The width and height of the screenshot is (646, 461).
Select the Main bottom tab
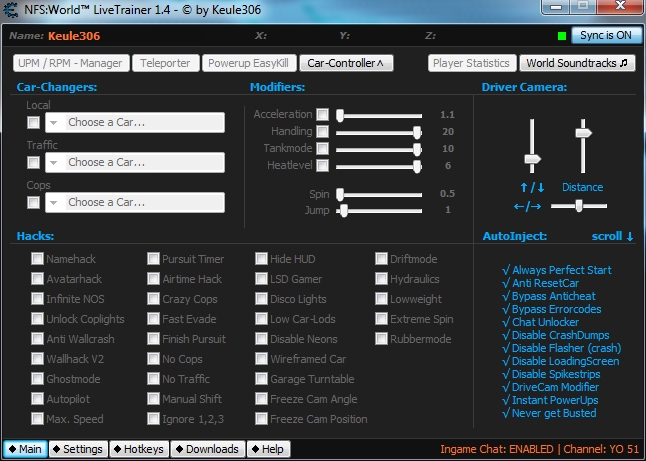(x=26, y=449)
